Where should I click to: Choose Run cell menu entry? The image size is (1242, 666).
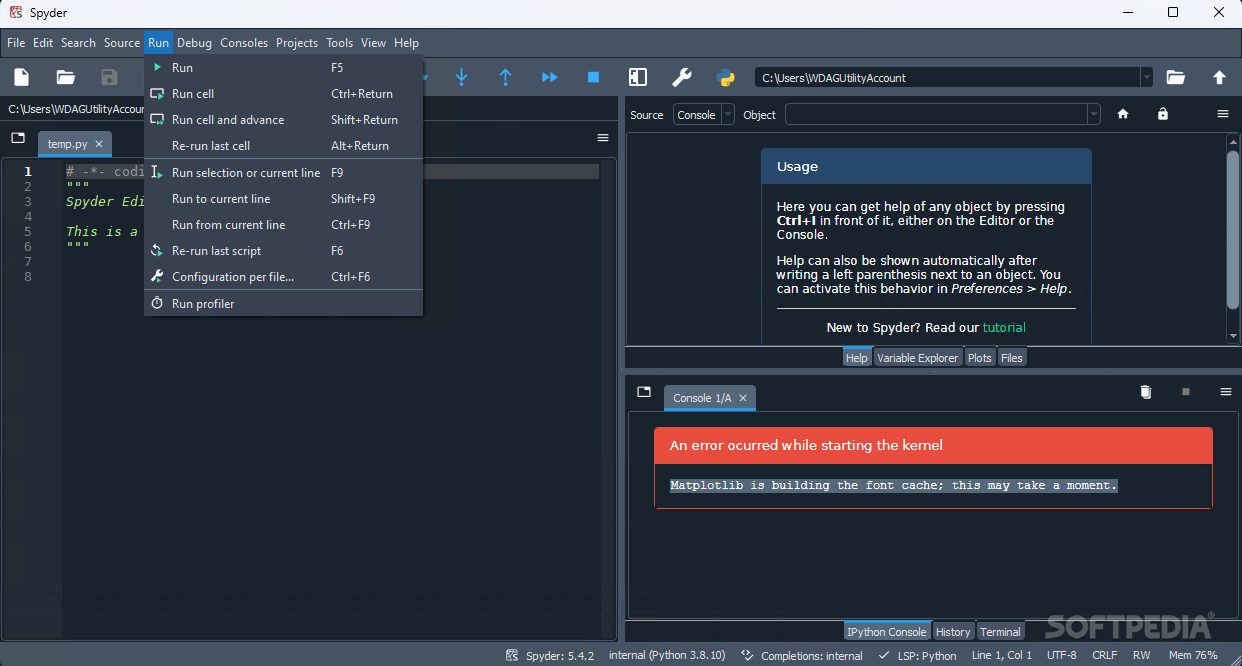284,94
